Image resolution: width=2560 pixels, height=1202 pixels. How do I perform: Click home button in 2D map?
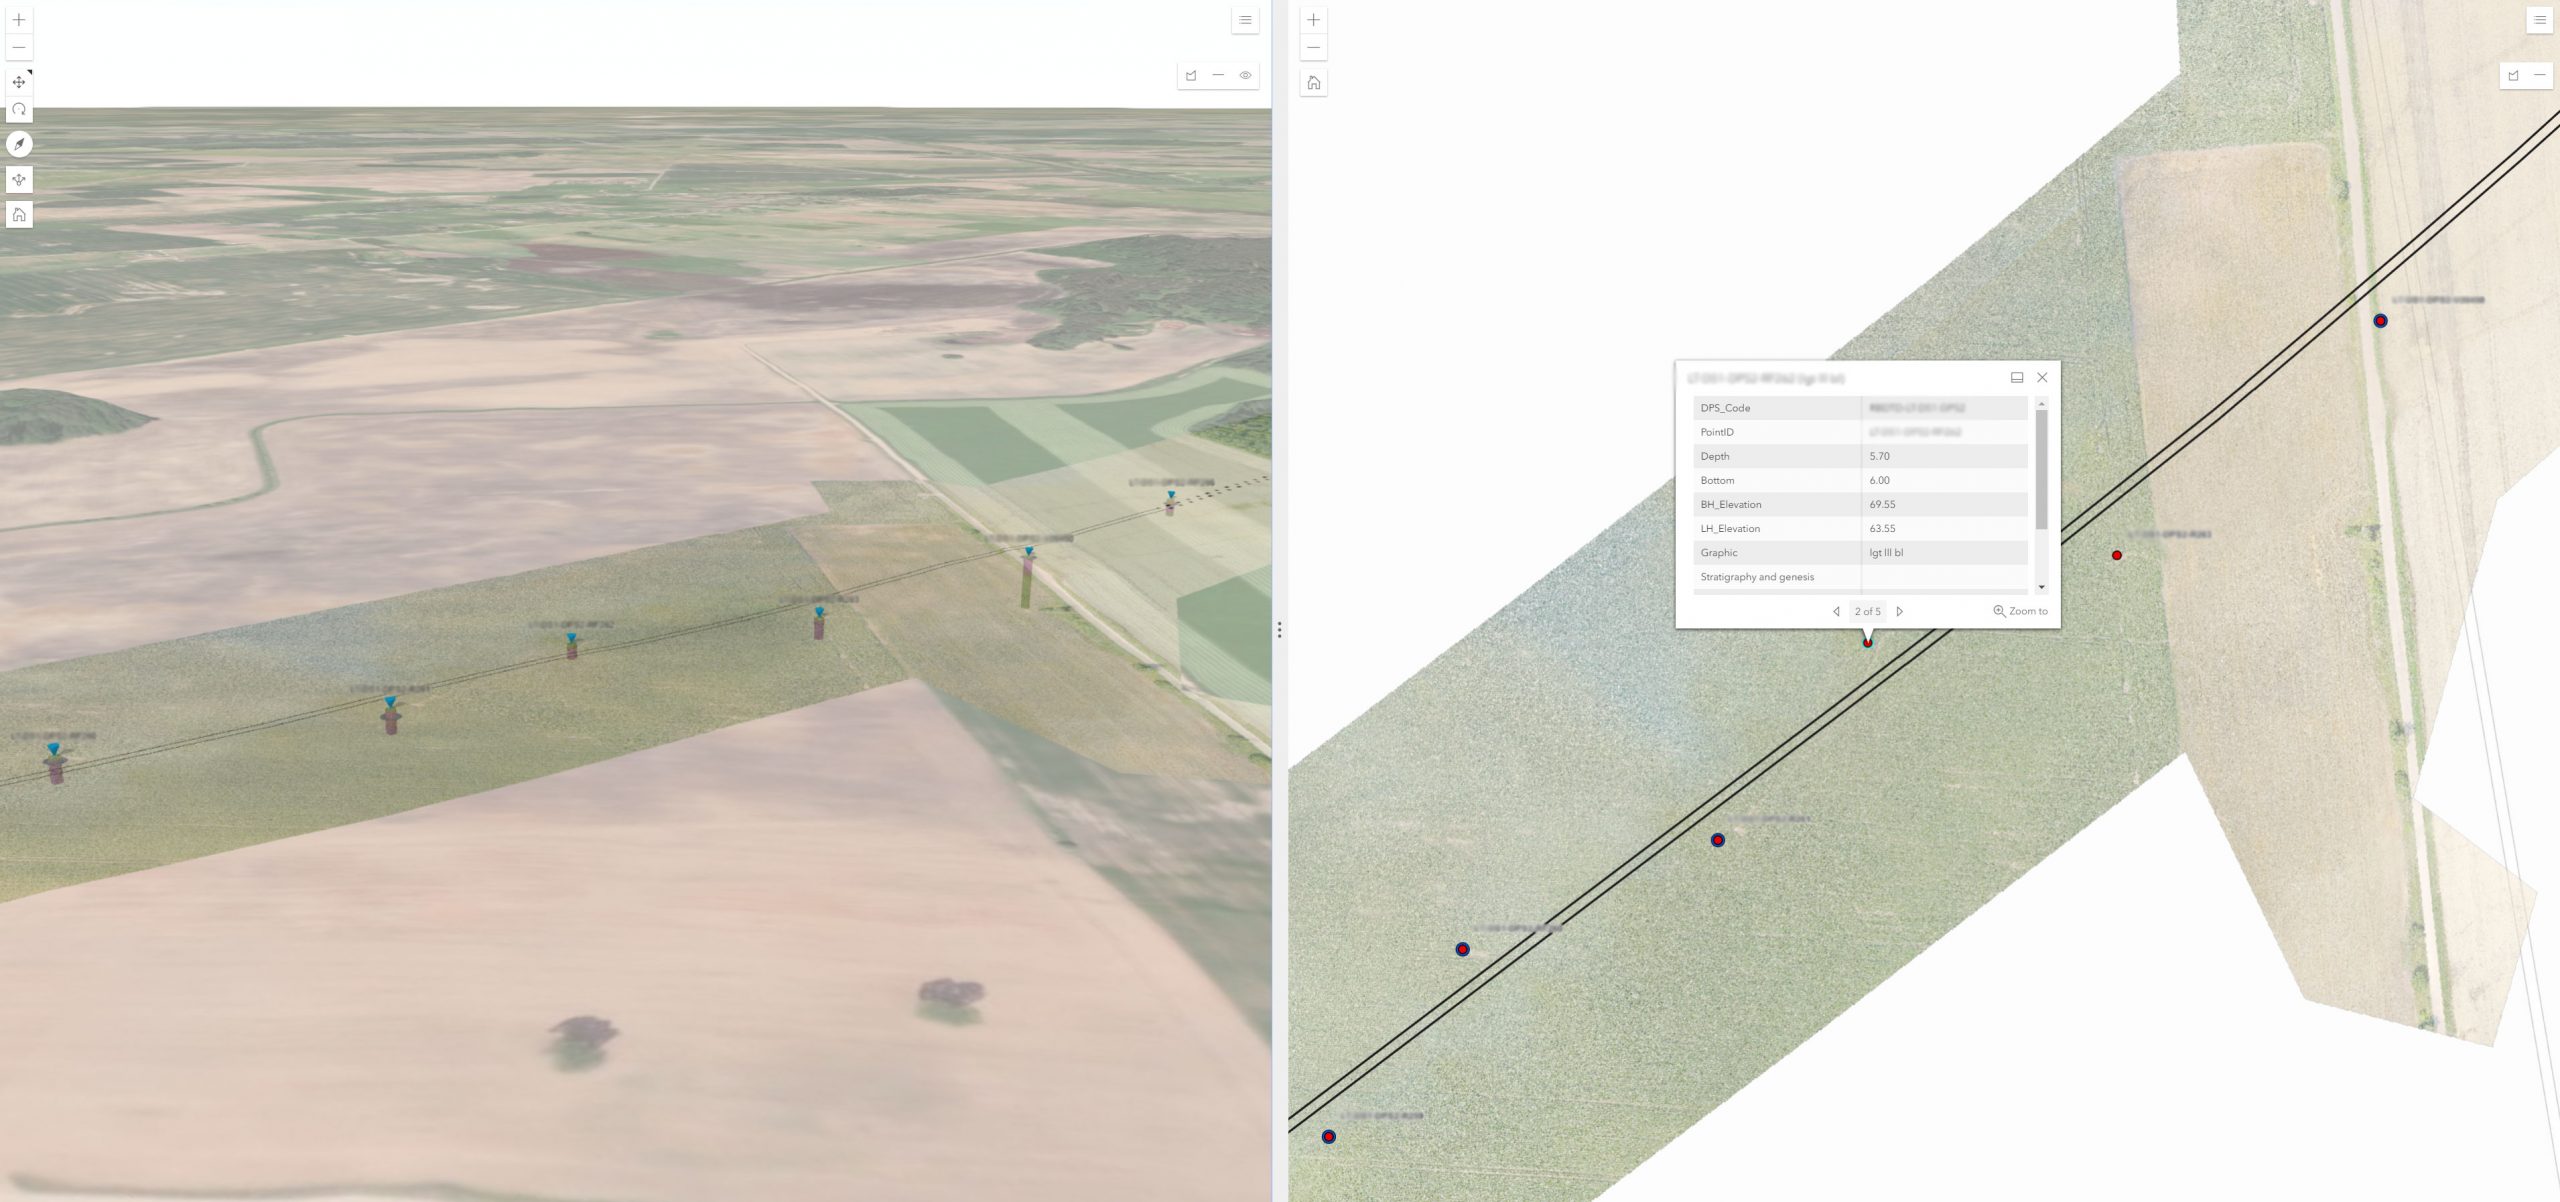click(1314, 83)
